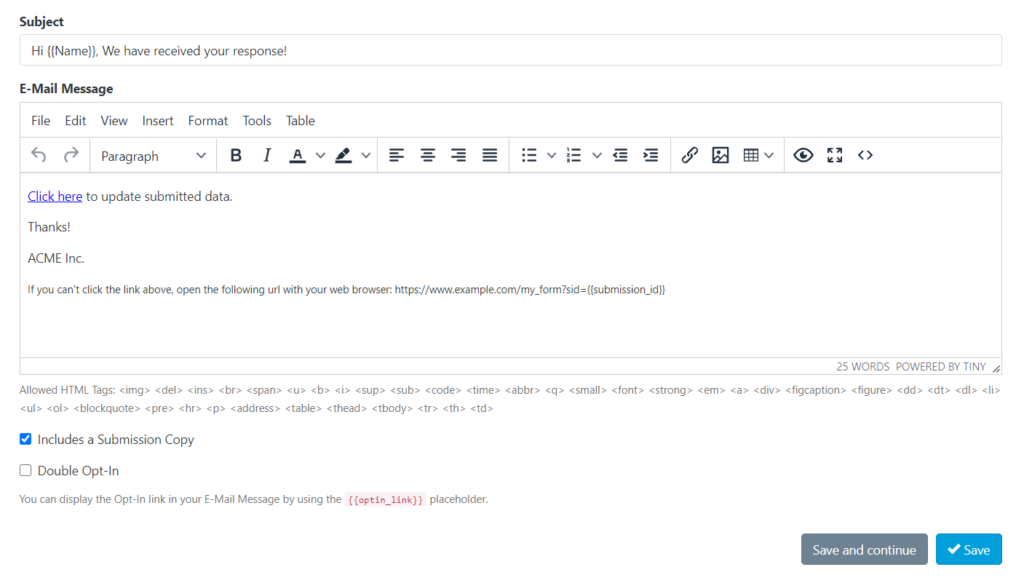The width and height of the screenshot is (1024, 583).
Task: Expand the table dropdown in the toolbar
Action: [x=768, y=155]
